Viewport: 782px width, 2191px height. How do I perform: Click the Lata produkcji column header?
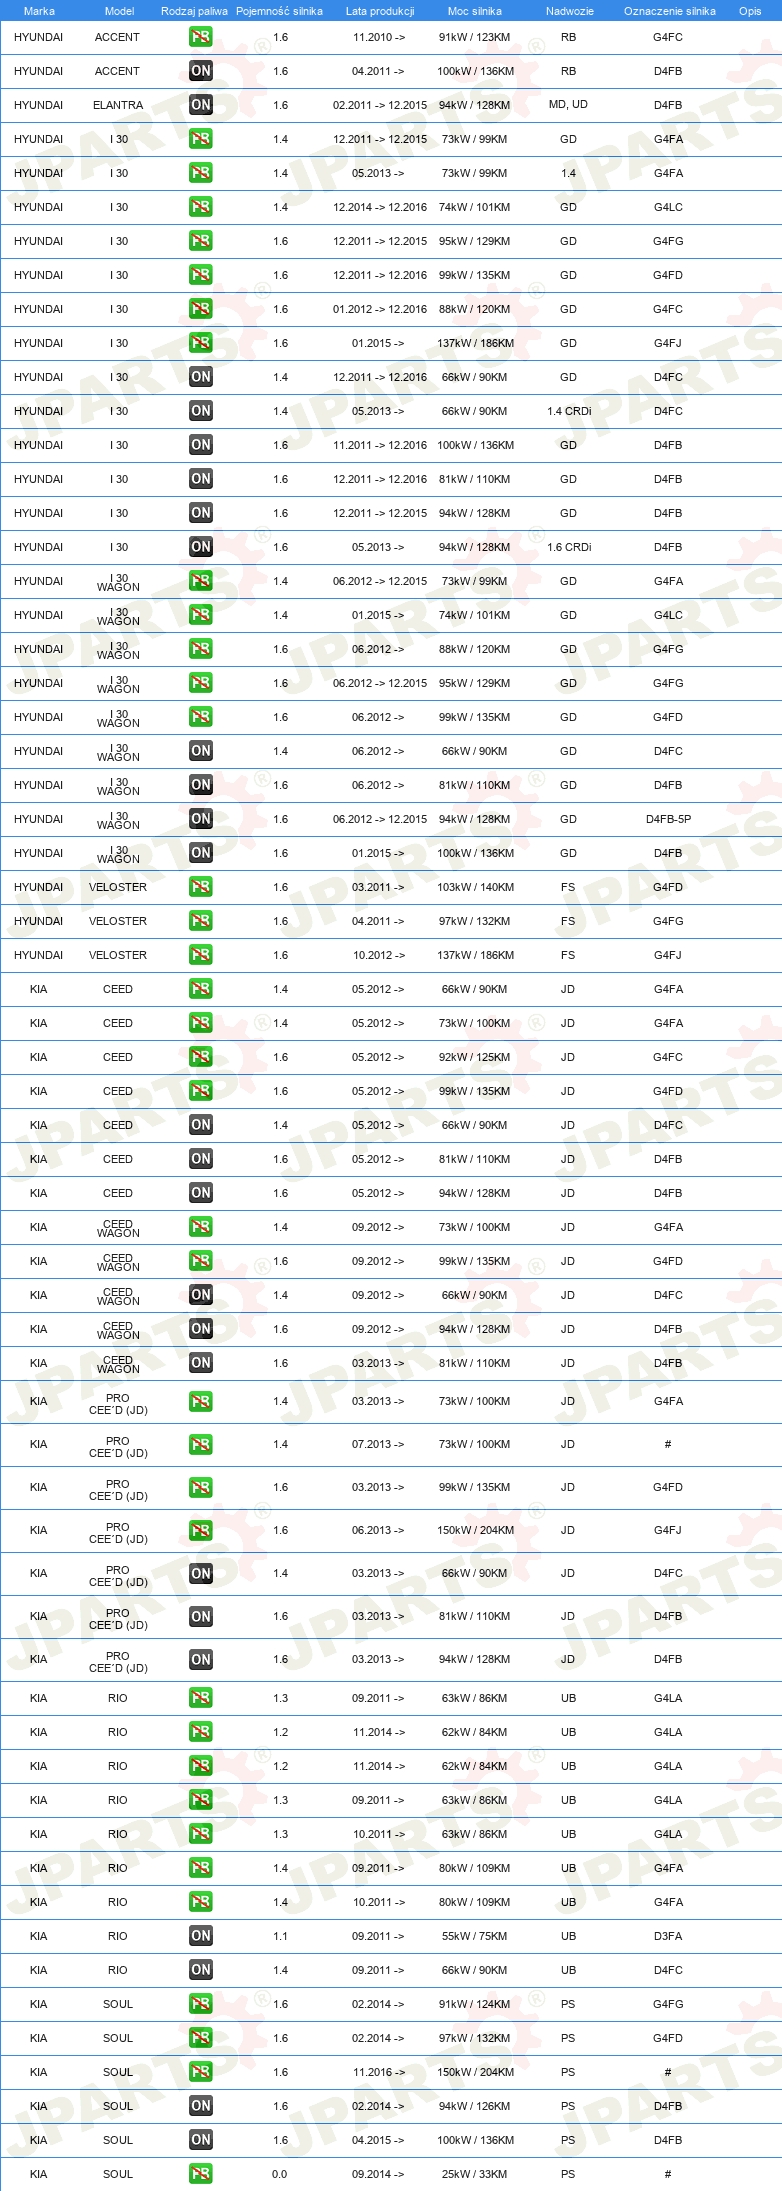click(380, 11)
